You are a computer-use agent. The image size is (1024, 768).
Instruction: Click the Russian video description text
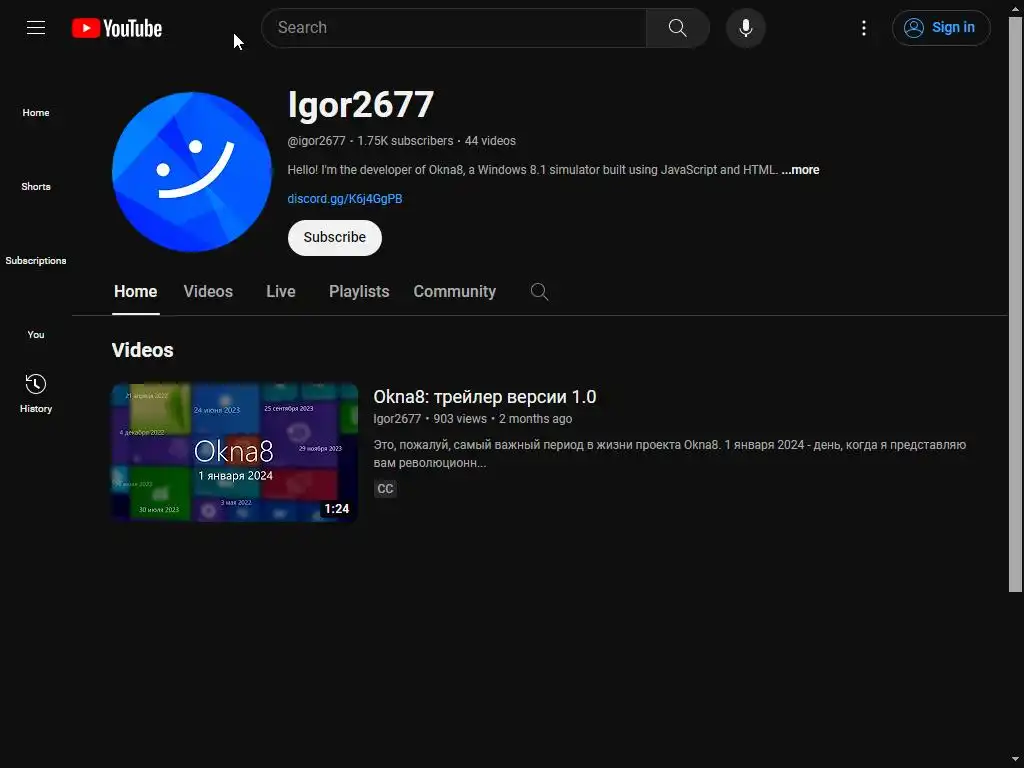[669, 454]
